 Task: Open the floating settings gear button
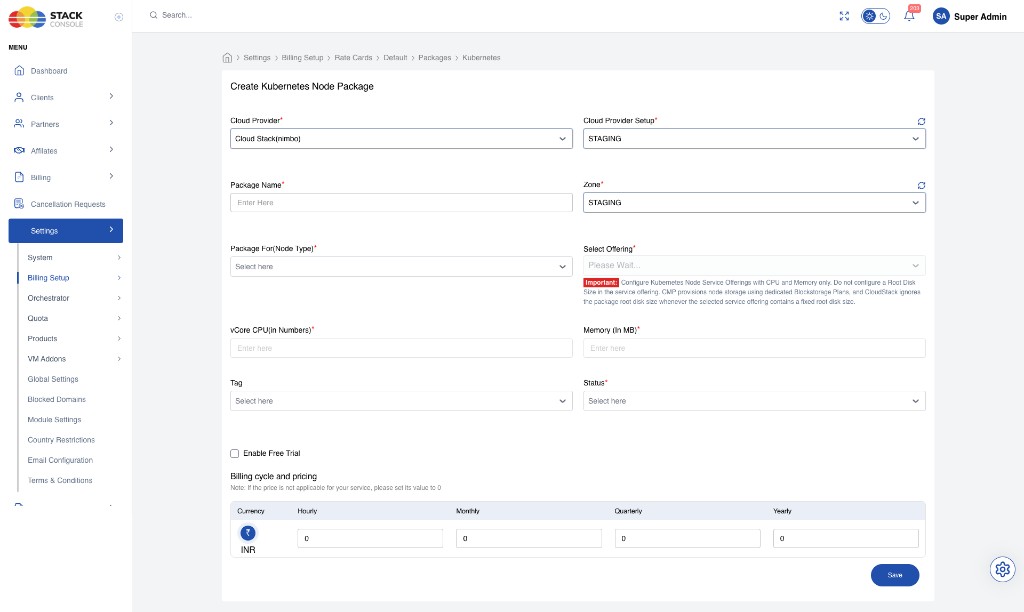click(1002, 570)
